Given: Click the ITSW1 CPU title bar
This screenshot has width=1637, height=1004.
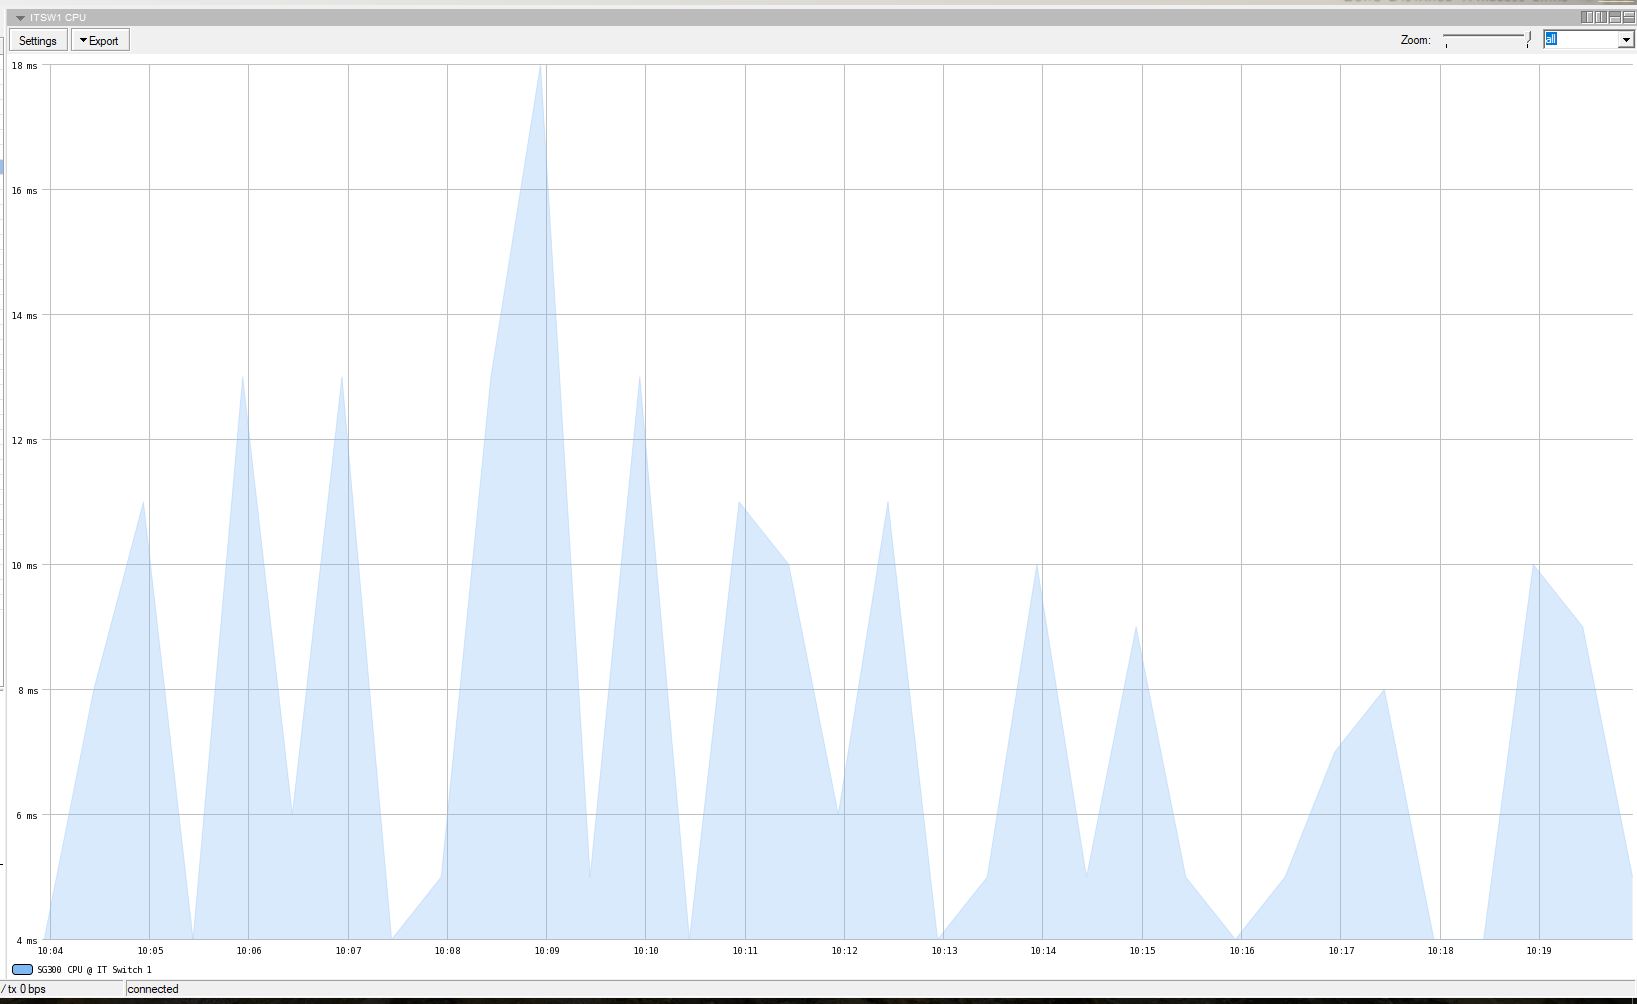Looking at the screenshot, I should coord(55,17).
